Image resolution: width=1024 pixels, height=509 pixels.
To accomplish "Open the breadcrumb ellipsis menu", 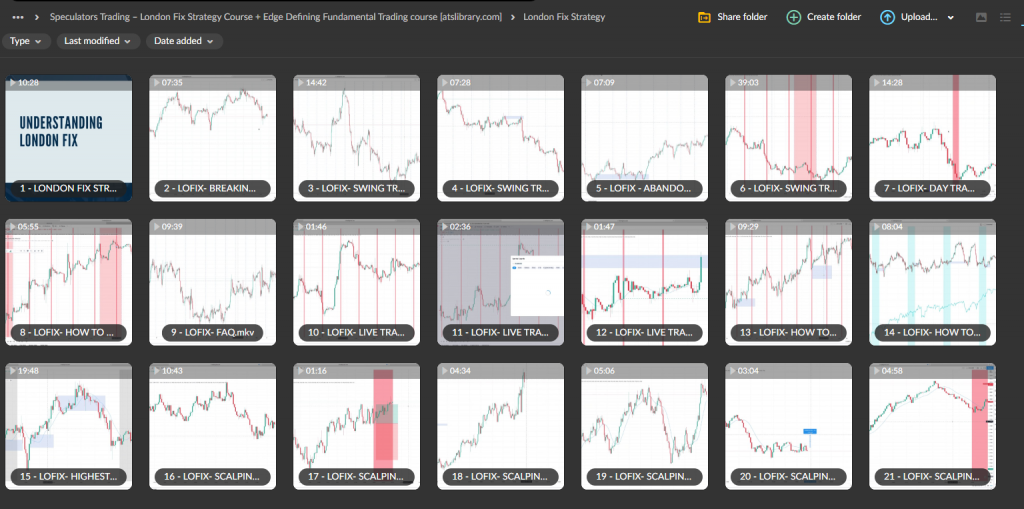I will (x=18, y=17).
